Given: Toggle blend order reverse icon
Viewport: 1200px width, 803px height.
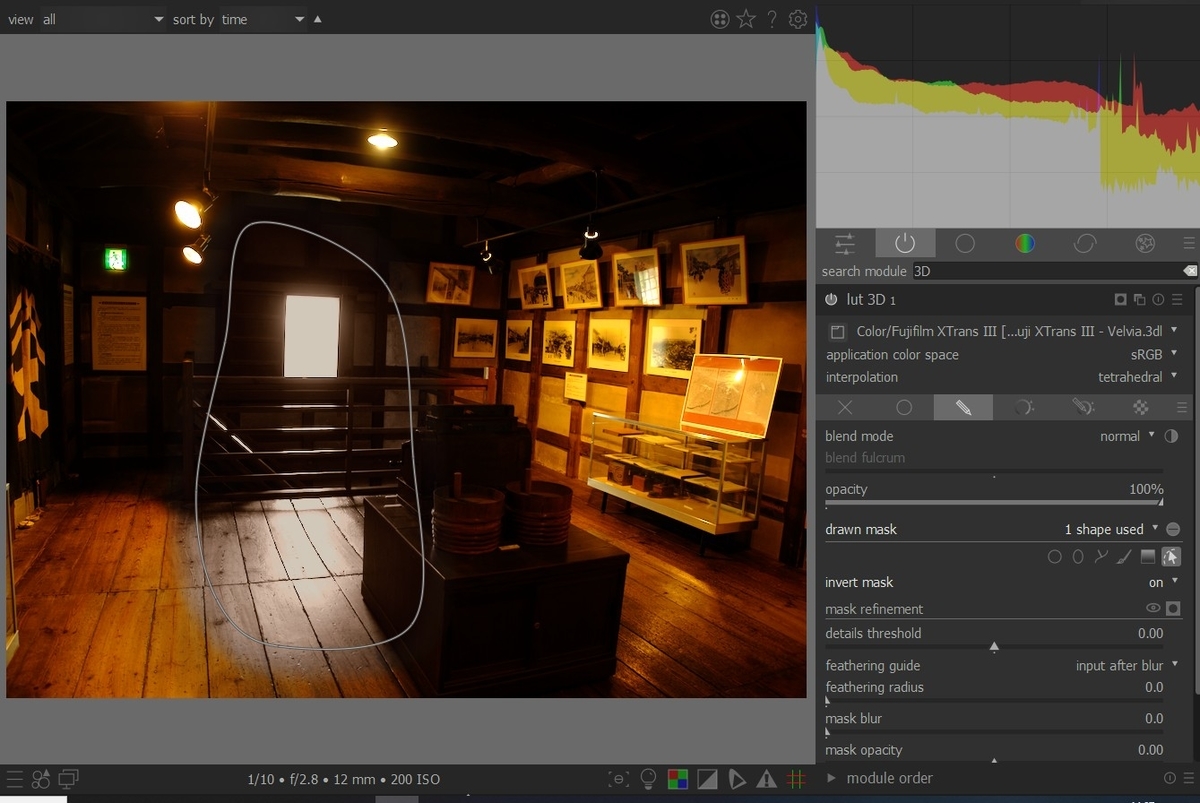Looking at the screenshot, I should tap(1171, 436).
